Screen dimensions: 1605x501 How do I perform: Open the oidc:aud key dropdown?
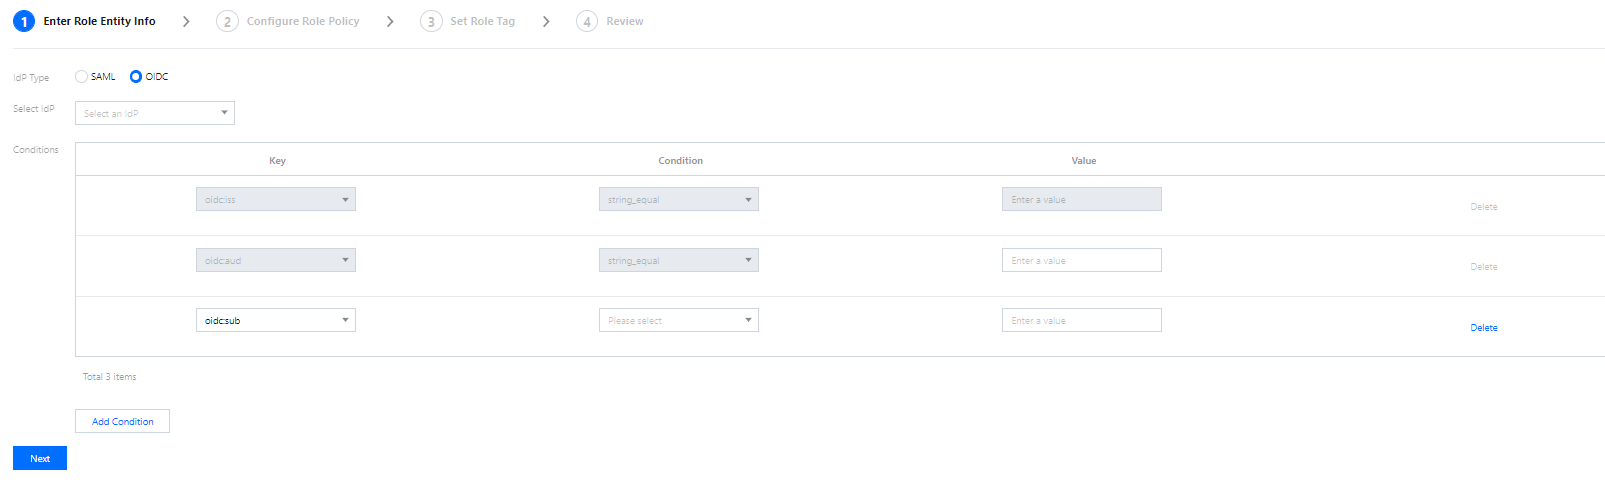(x=275, y=260)
